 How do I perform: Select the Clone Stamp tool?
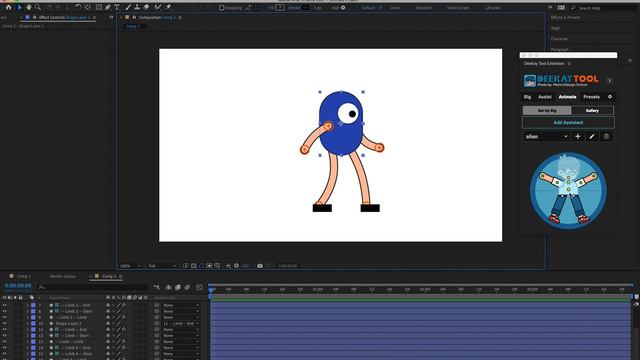(137, 7)
